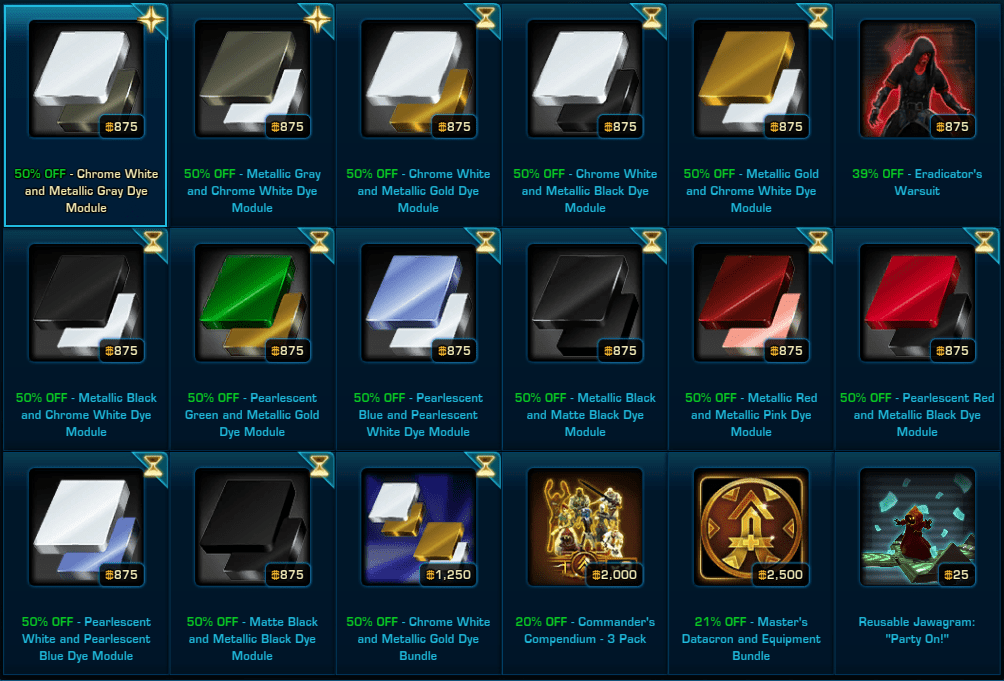Screen dimensions: 1004x681
Task: Choose the Reusable Jawagram Party On icon
Action: (917, 527)
